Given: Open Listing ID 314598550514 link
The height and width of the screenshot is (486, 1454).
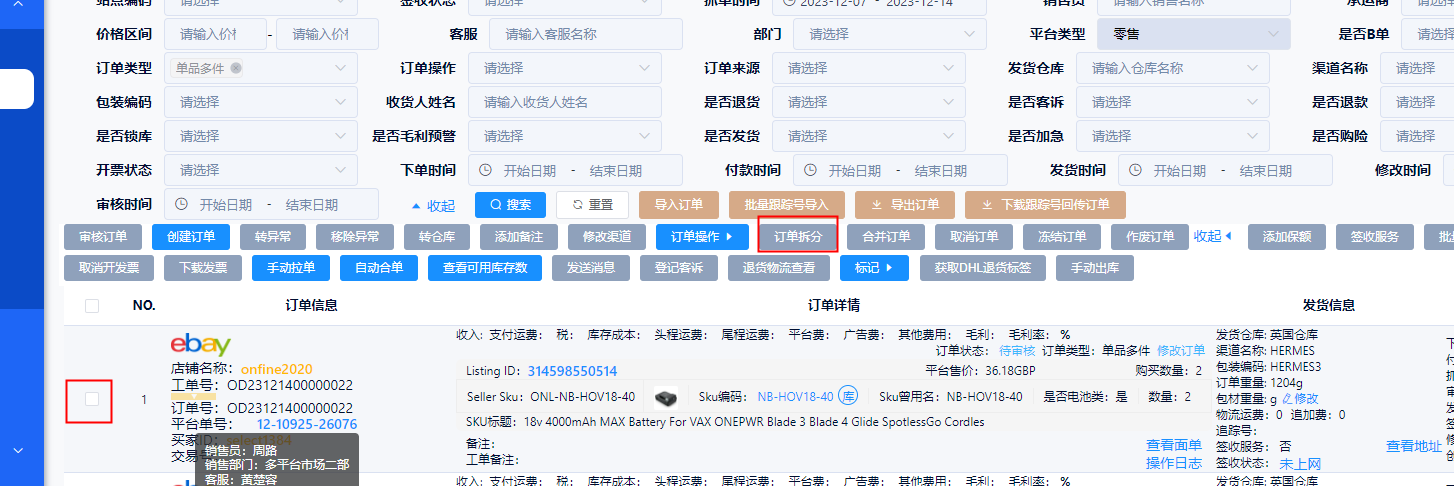Looking at the screenshot, I should pos(572,371).
